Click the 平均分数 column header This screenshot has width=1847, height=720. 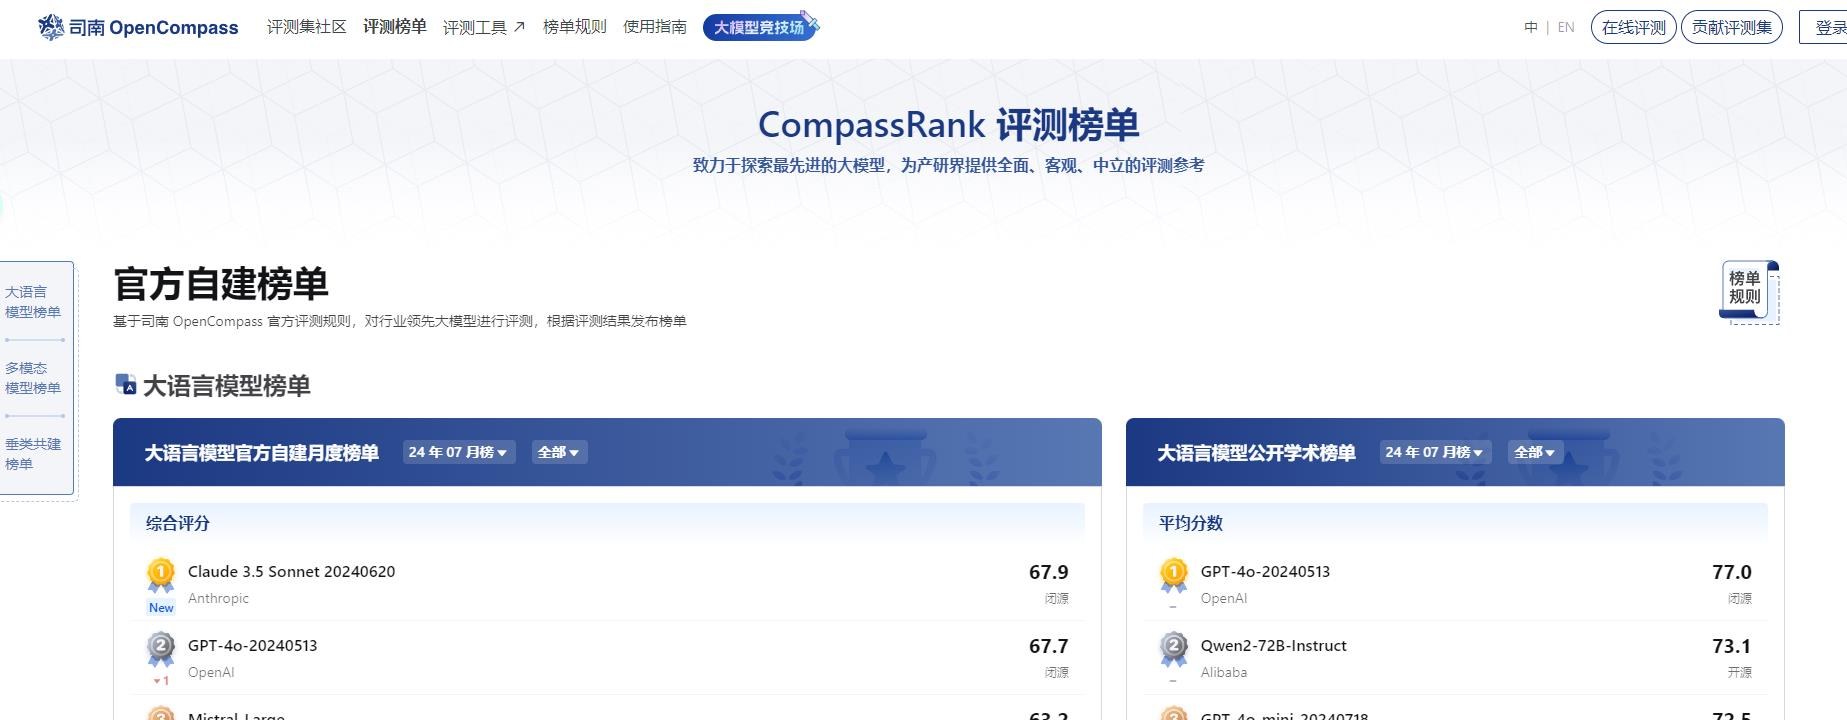[1191, 523]
